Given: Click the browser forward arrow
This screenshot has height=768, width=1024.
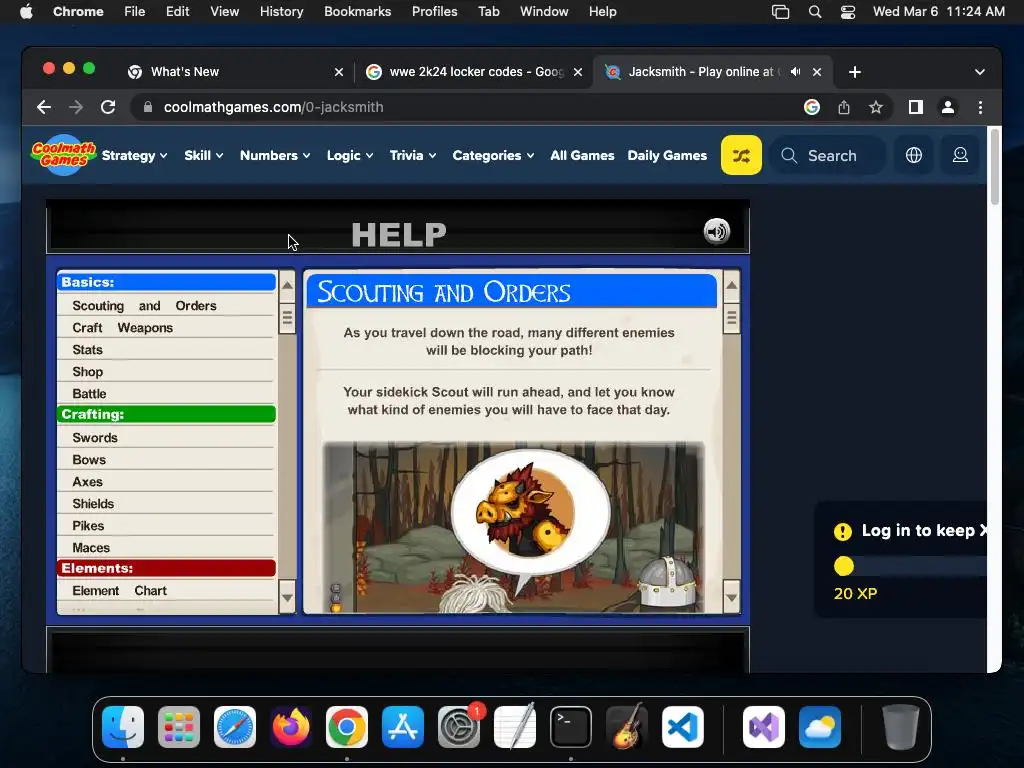Looking at the screenshot, I should pyautogui.click(x=76, y=107).
